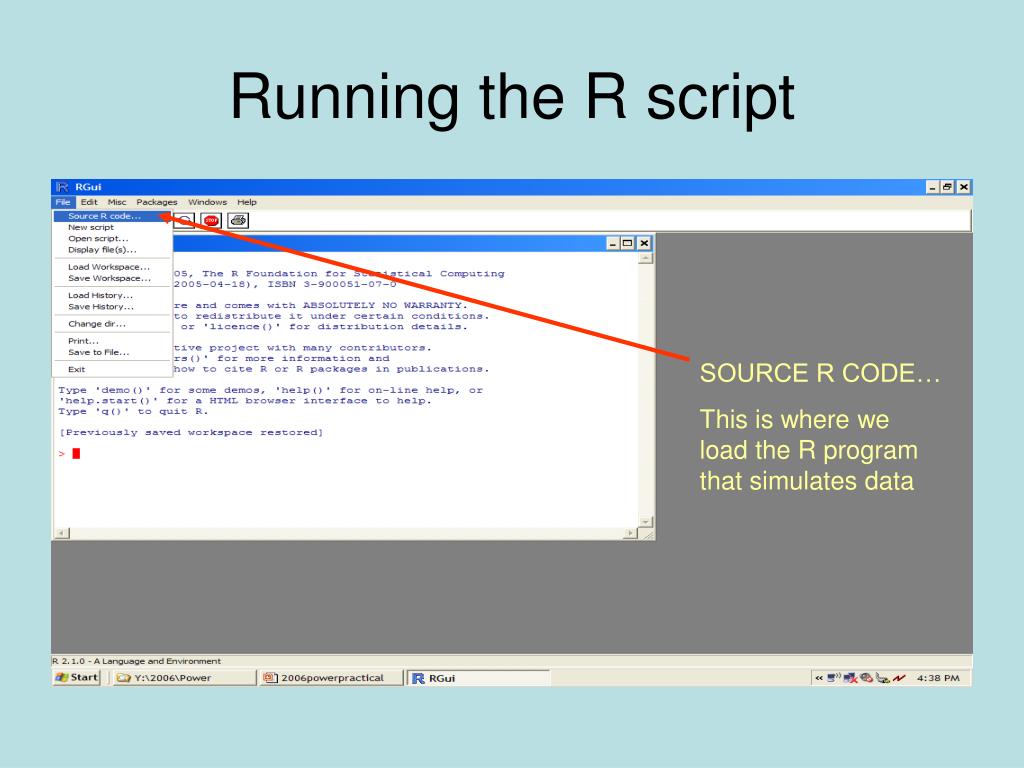Expand hidden tray icons with the double chevron

point(819,678)
